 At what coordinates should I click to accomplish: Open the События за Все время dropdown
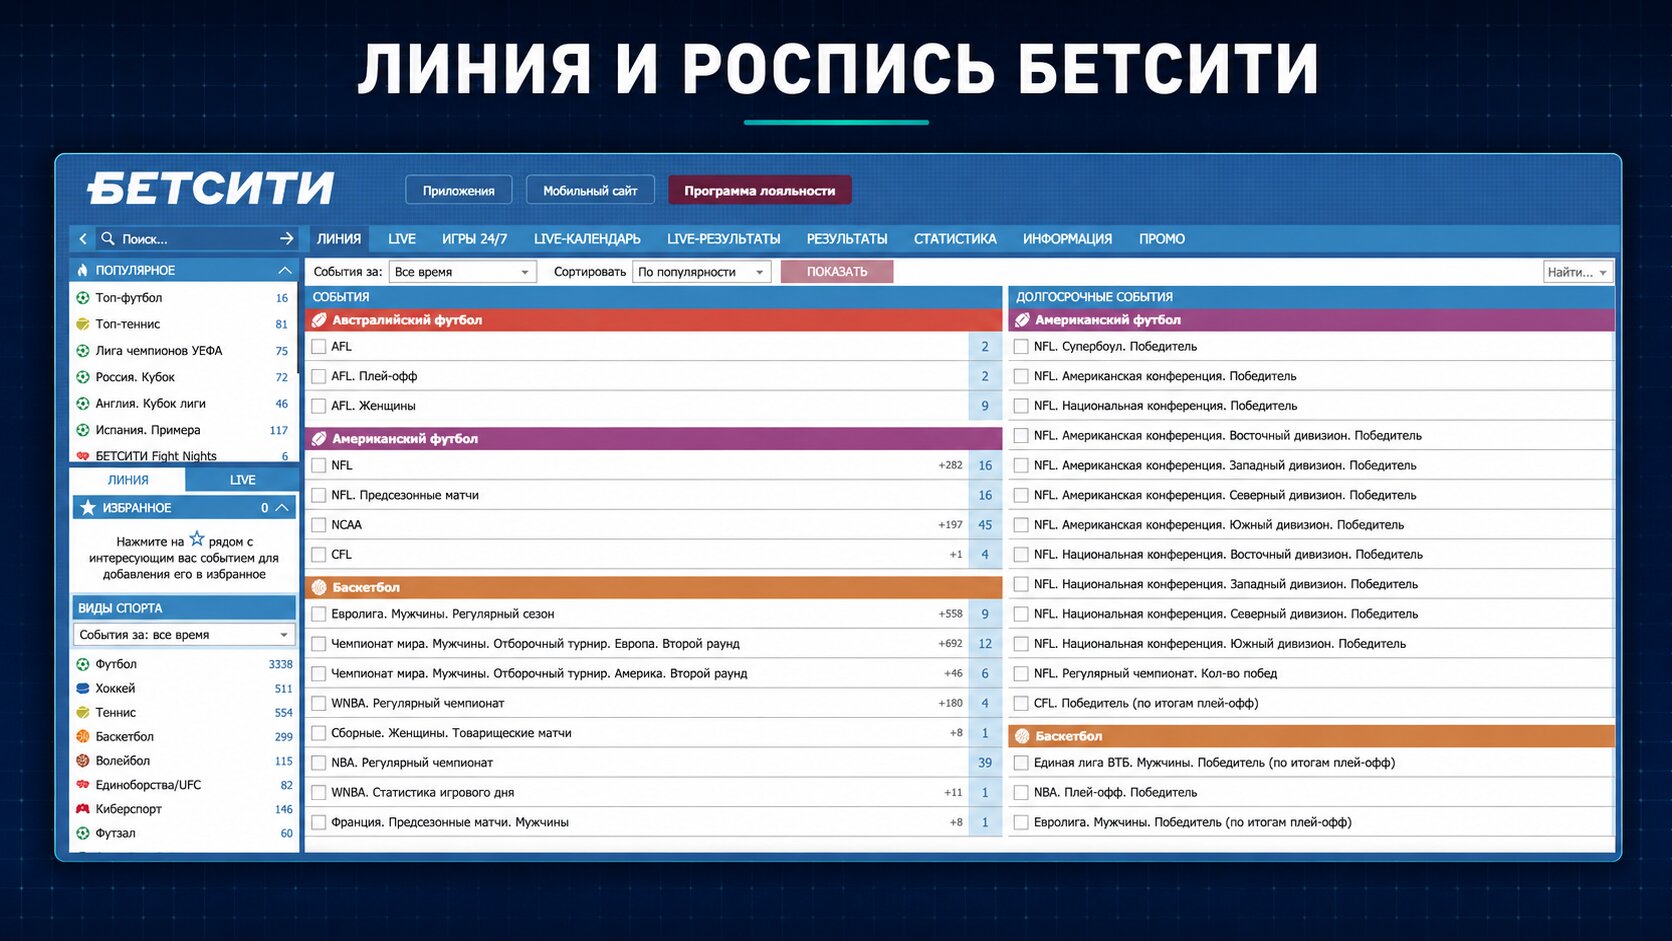[462, 272]
